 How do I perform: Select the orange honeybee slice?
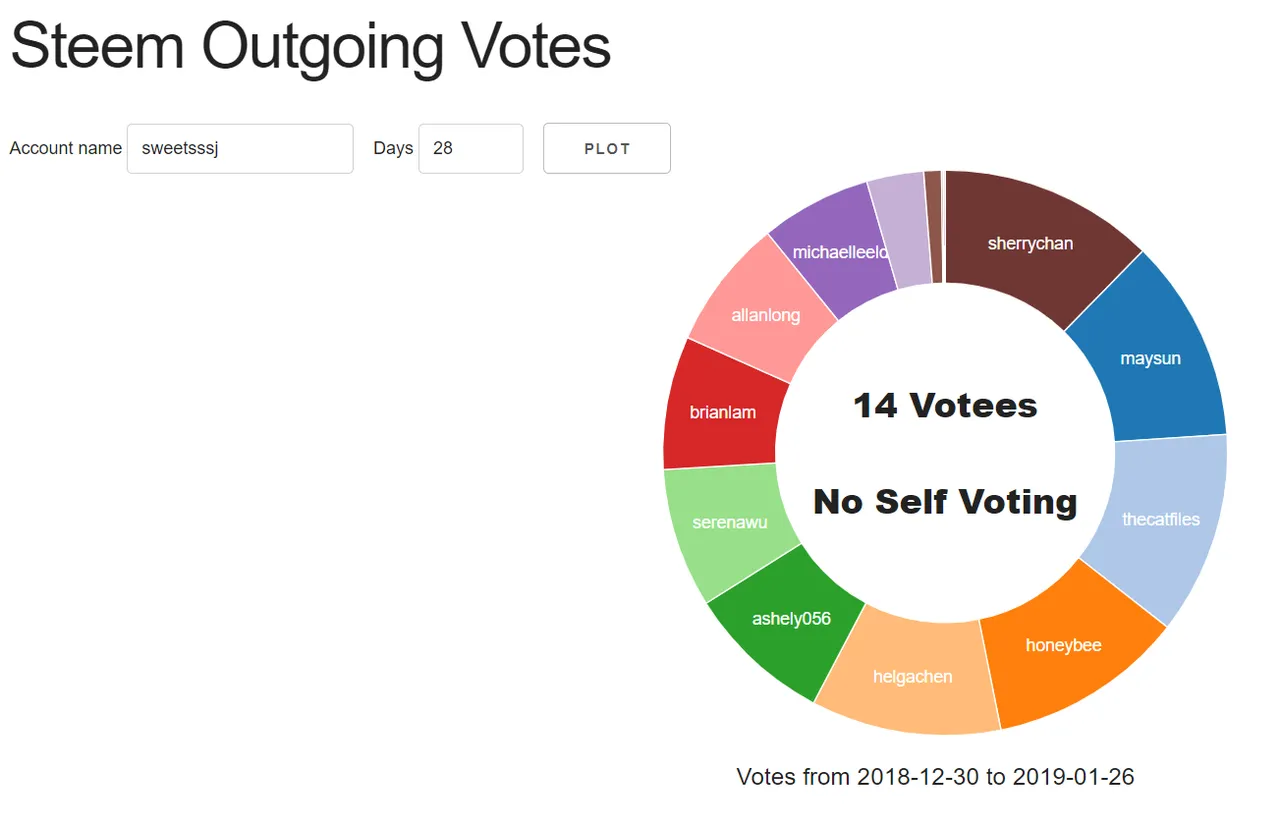click(x=1064, y=645)
